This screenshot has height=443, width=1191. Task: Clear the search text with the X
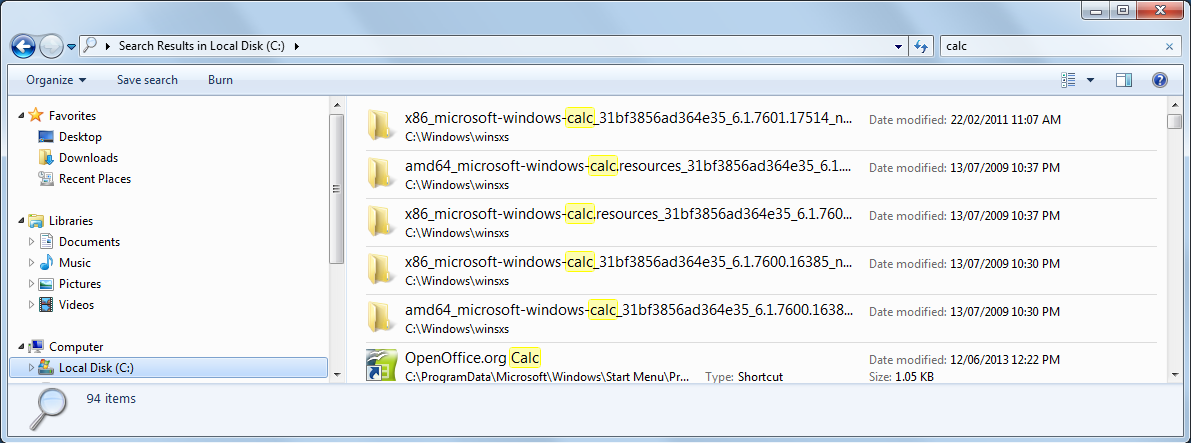tap(1169, 46)
